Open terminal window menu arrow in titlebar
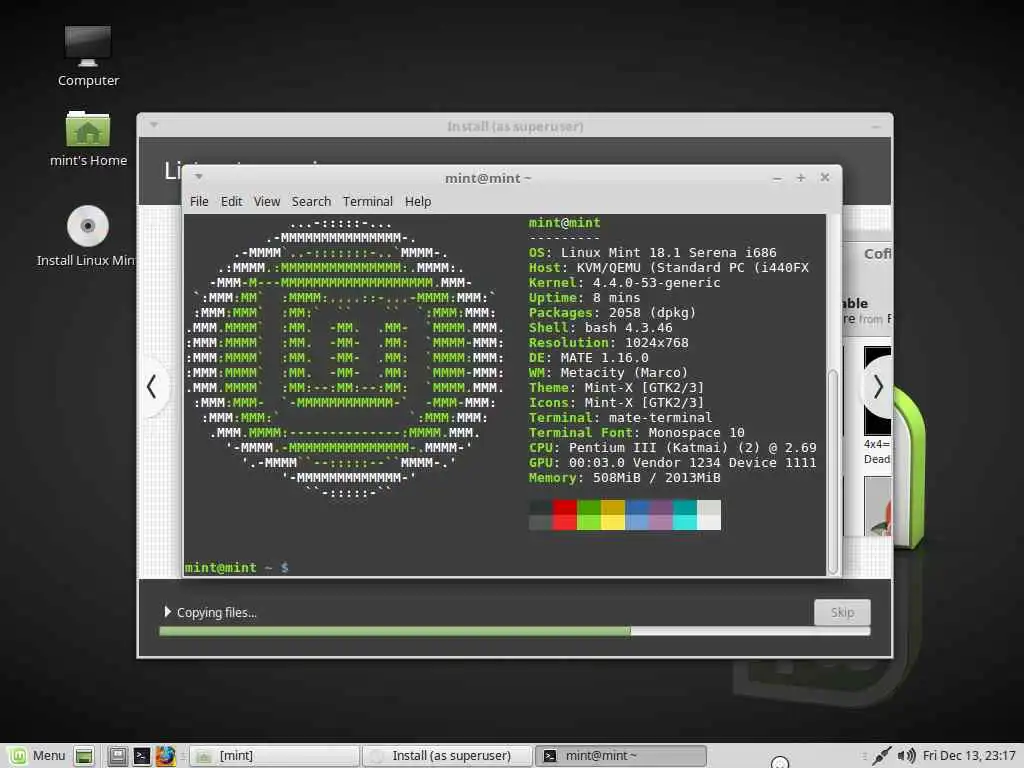The height and width of the screenshot is (768, 1024). 199,176
